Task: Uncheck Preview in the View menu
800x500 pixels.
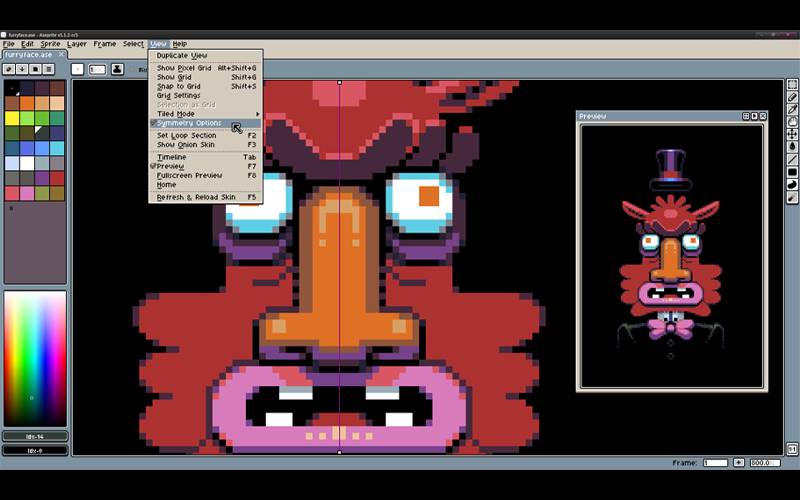Action: pos(170,166)
